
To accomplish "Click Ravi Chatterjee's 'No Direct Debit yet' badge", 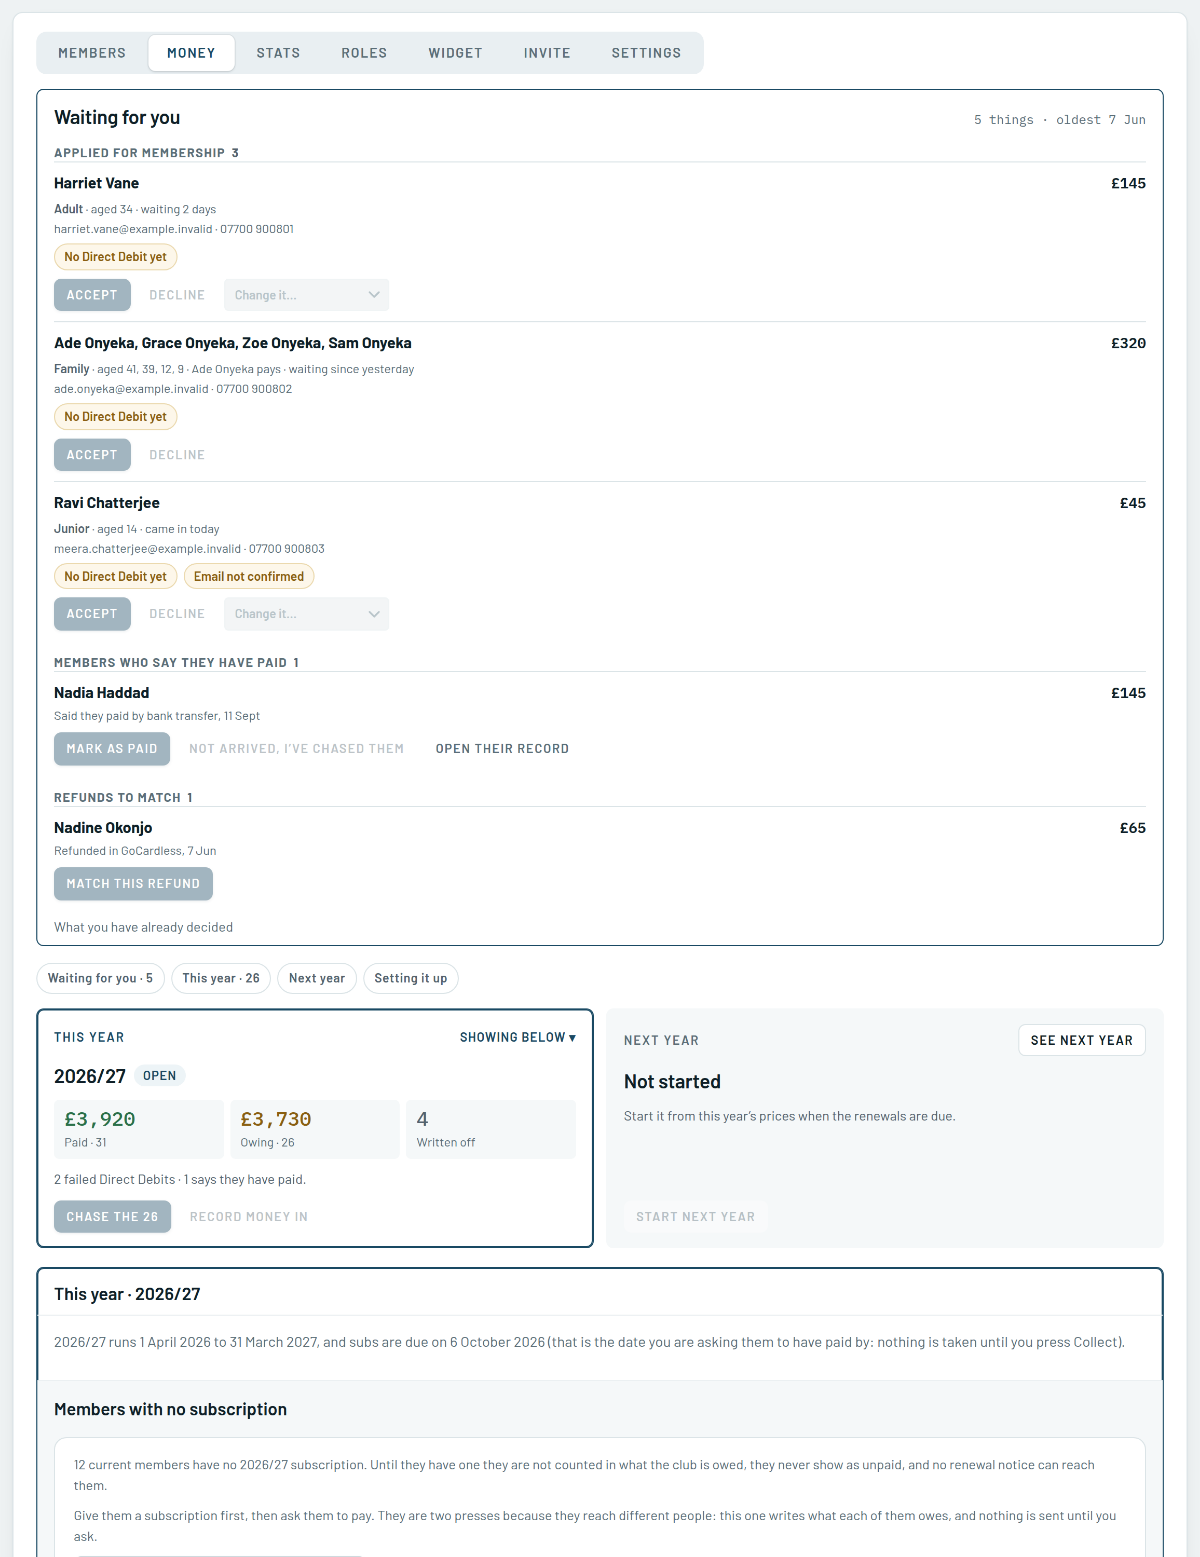I will coord(116,577).
